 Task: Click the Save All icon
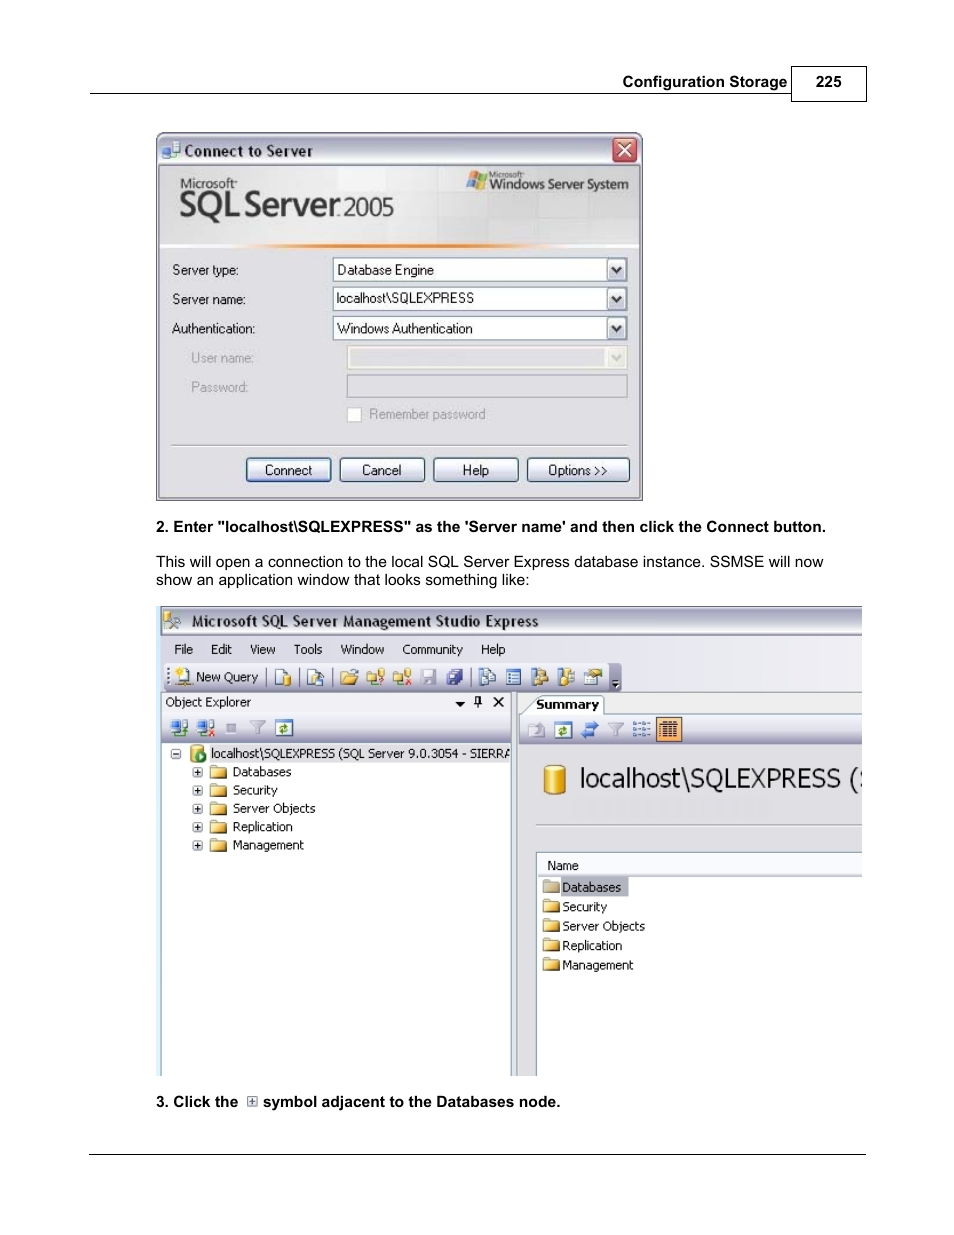coord(455,677)
